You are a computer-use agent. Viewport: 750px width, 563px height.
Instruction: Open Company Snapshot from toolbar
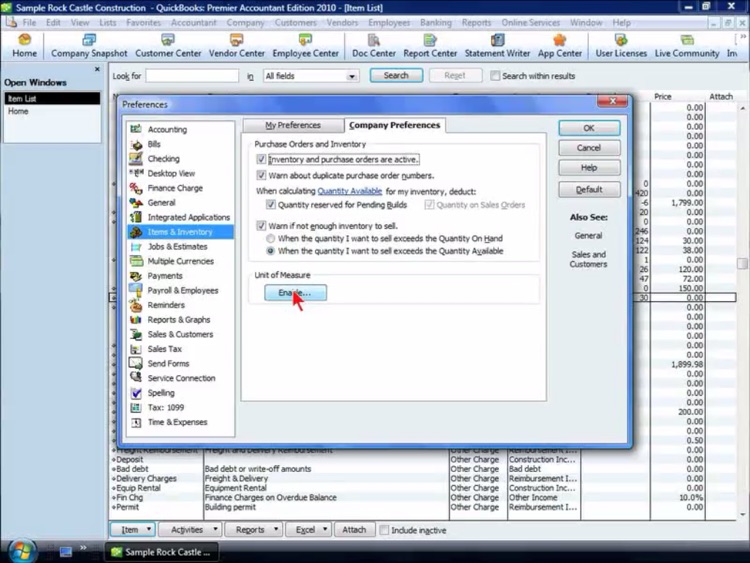point(89,46)
